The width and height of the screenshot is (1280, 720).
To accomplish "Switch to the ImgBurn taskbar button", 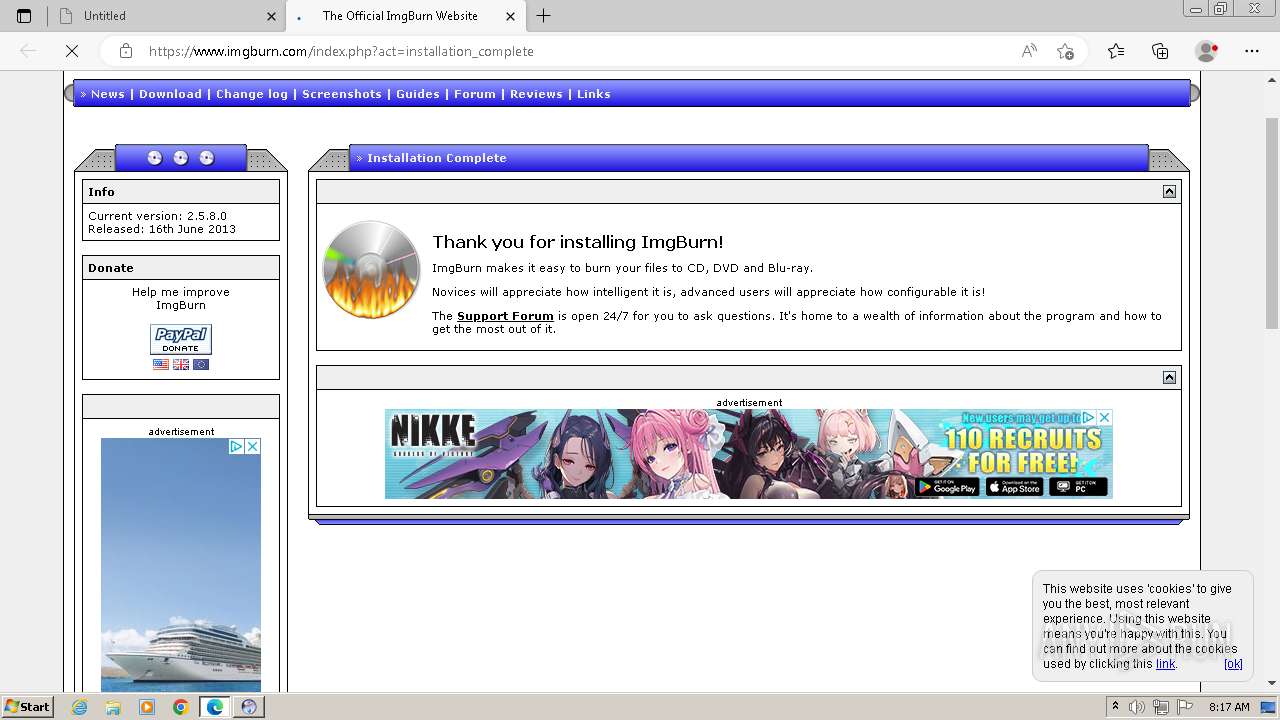I will click(x=249, y=707).
